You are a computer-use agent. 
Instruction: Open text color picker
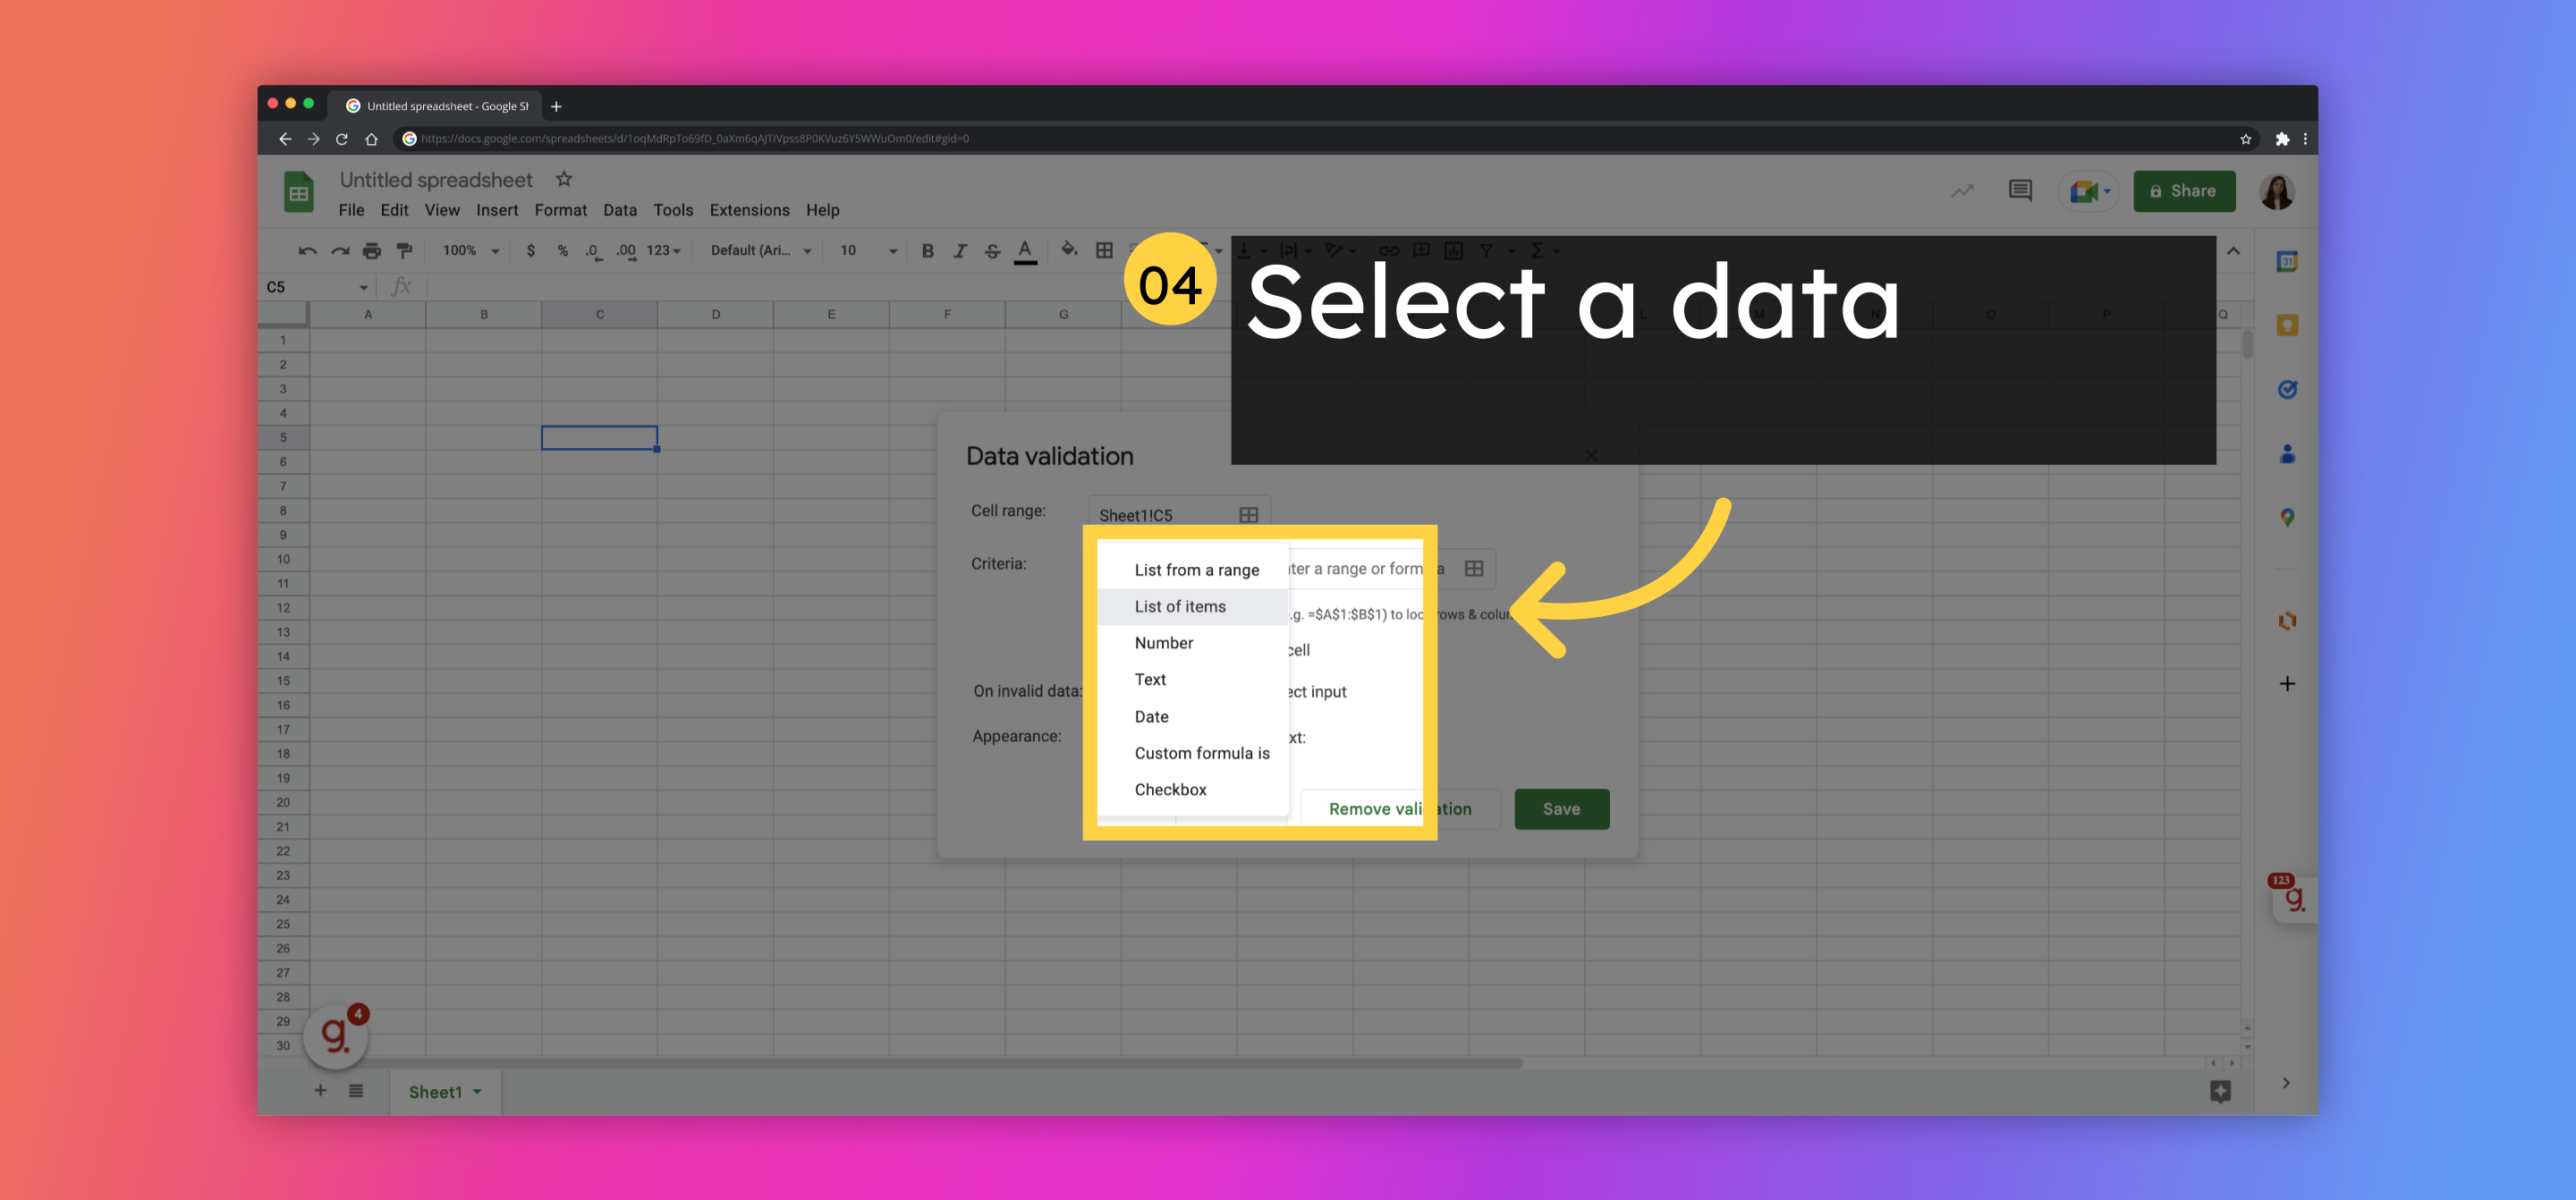pos(1025,251)
